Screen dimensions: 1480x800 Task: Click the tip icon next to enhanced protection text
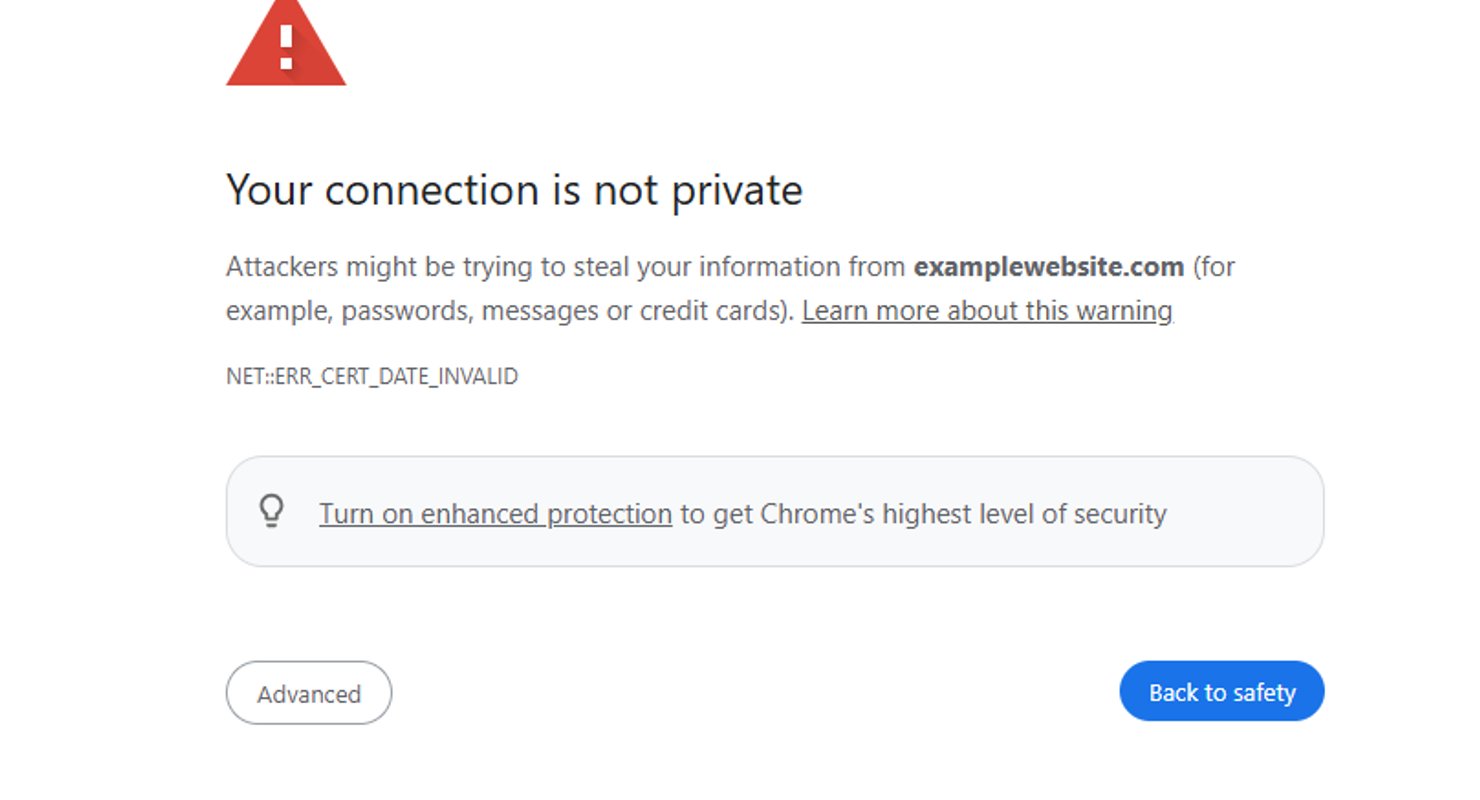click(x=272, y=513)
